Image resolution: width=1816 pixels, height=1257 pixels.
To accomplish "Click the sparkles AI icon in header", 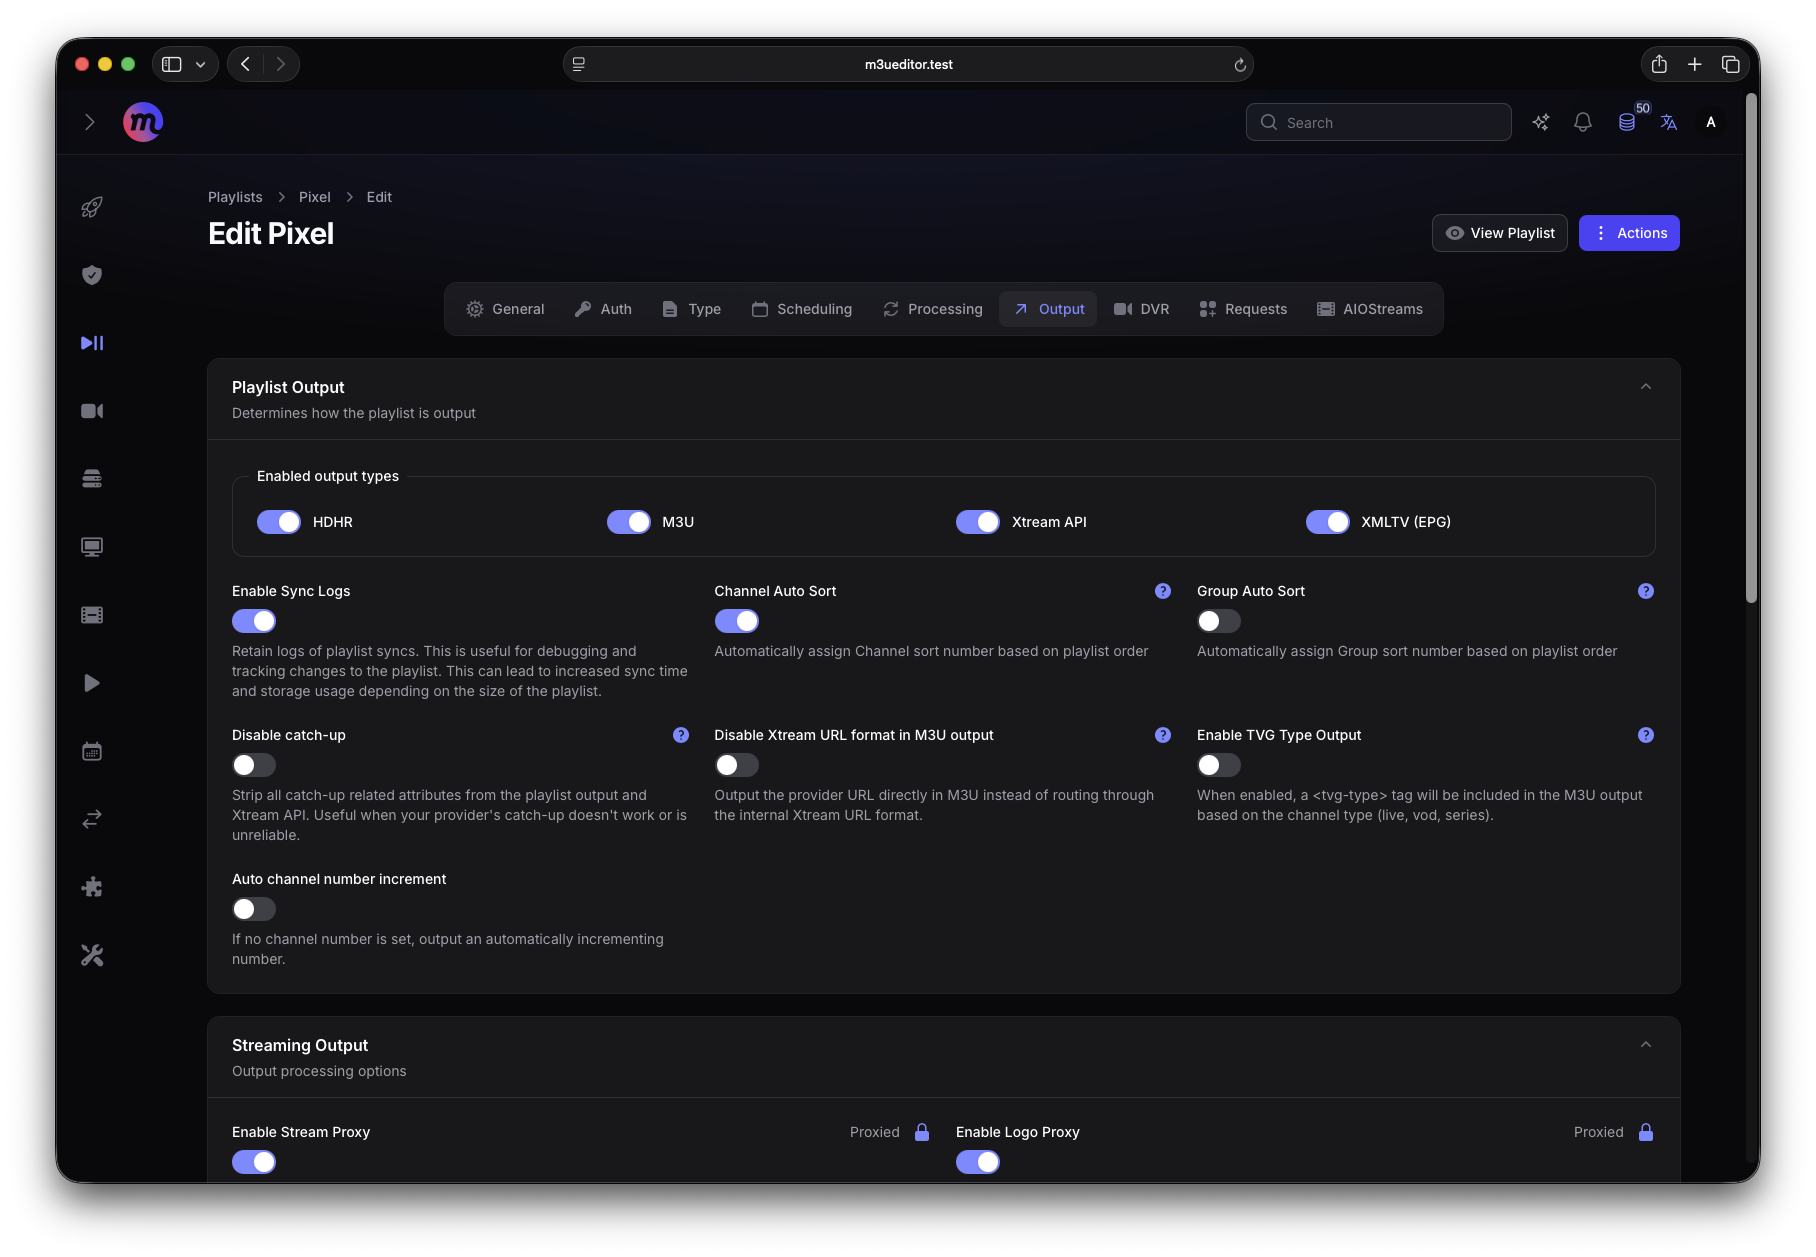I will [1541, 122].
